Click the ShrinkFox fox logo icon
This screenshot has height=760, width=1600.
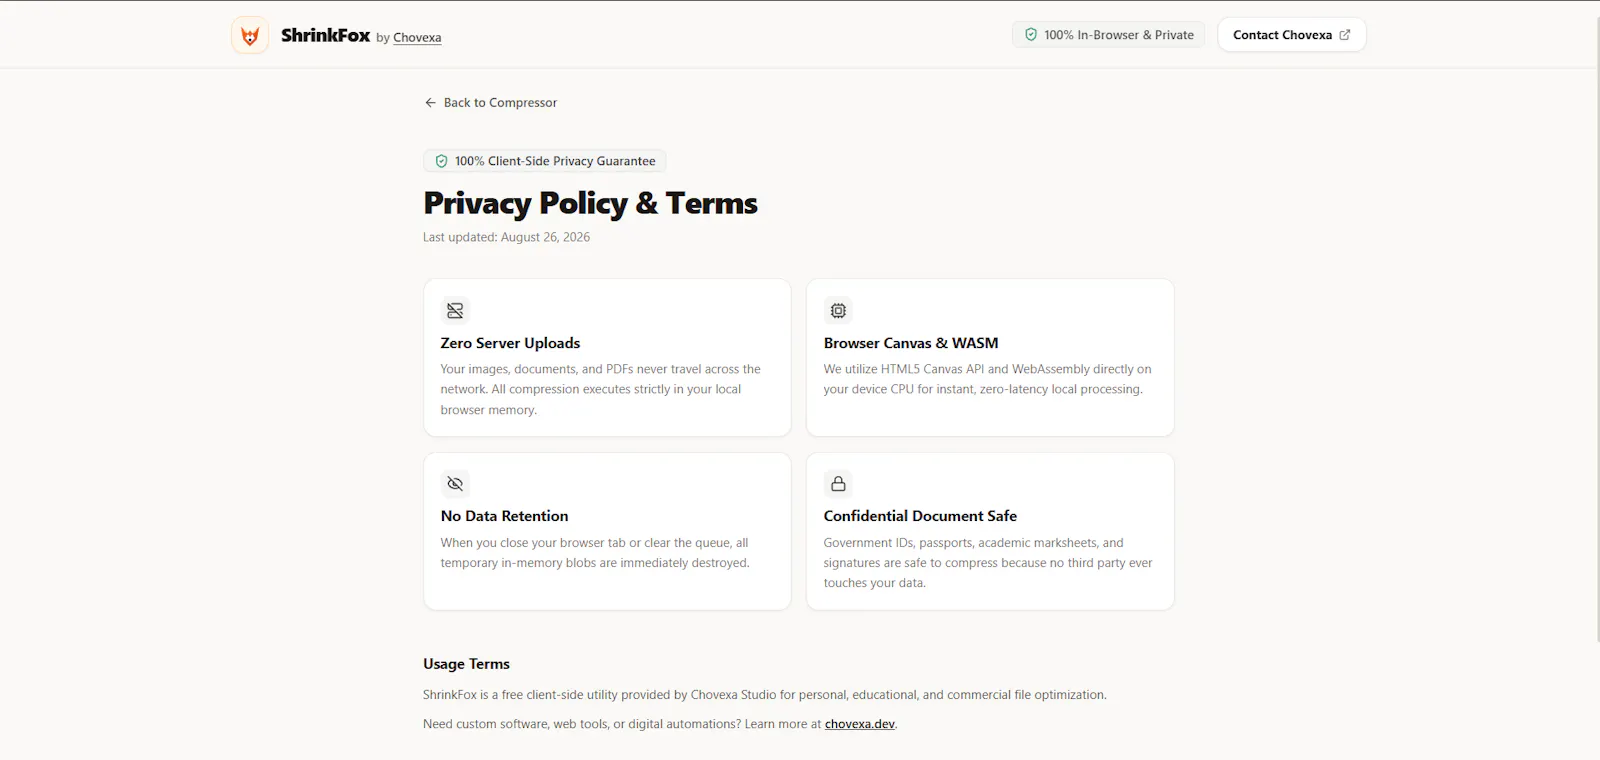click(250, 35)
